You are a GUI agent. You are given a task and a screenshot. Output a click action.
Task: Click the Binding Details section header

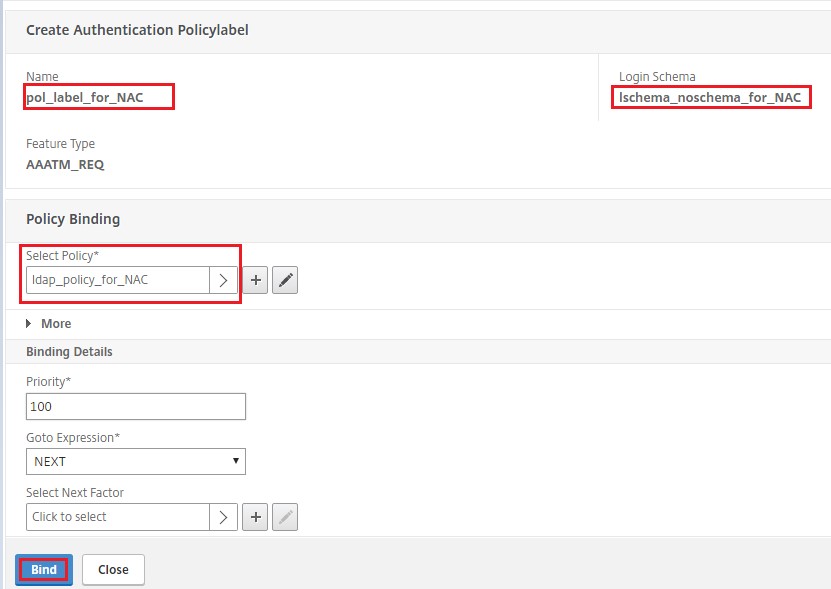coord(69,351)
